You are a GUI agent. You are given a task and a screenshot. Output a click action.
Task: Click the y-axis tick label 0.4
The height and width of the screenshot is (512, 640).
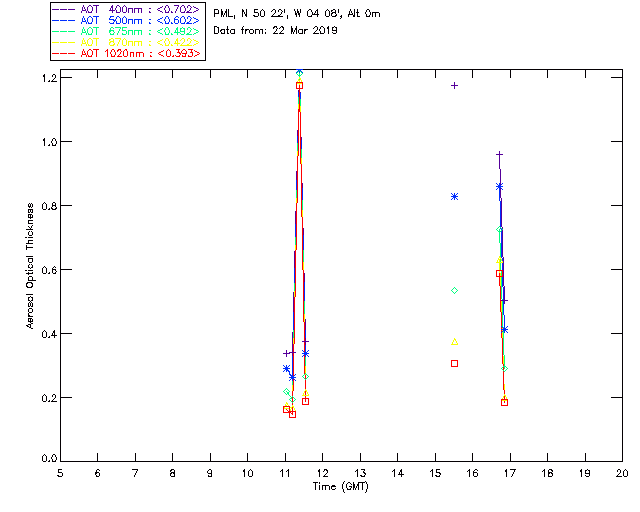point(49,334)
